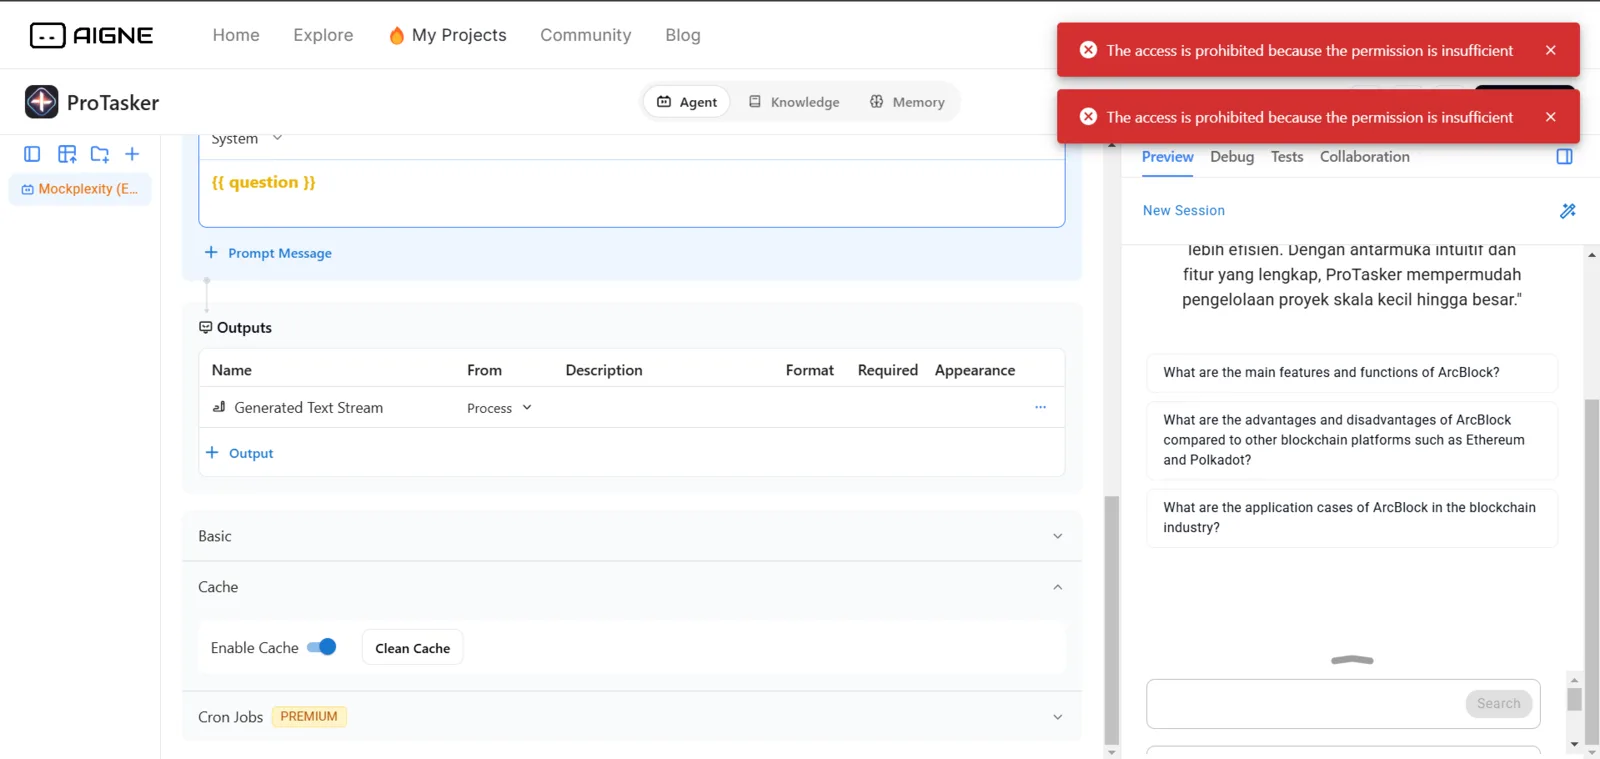Image resolution: width=1600 pixels, height=759 pixels.
Task: Switch to the Agent tab
Action: 687,102
